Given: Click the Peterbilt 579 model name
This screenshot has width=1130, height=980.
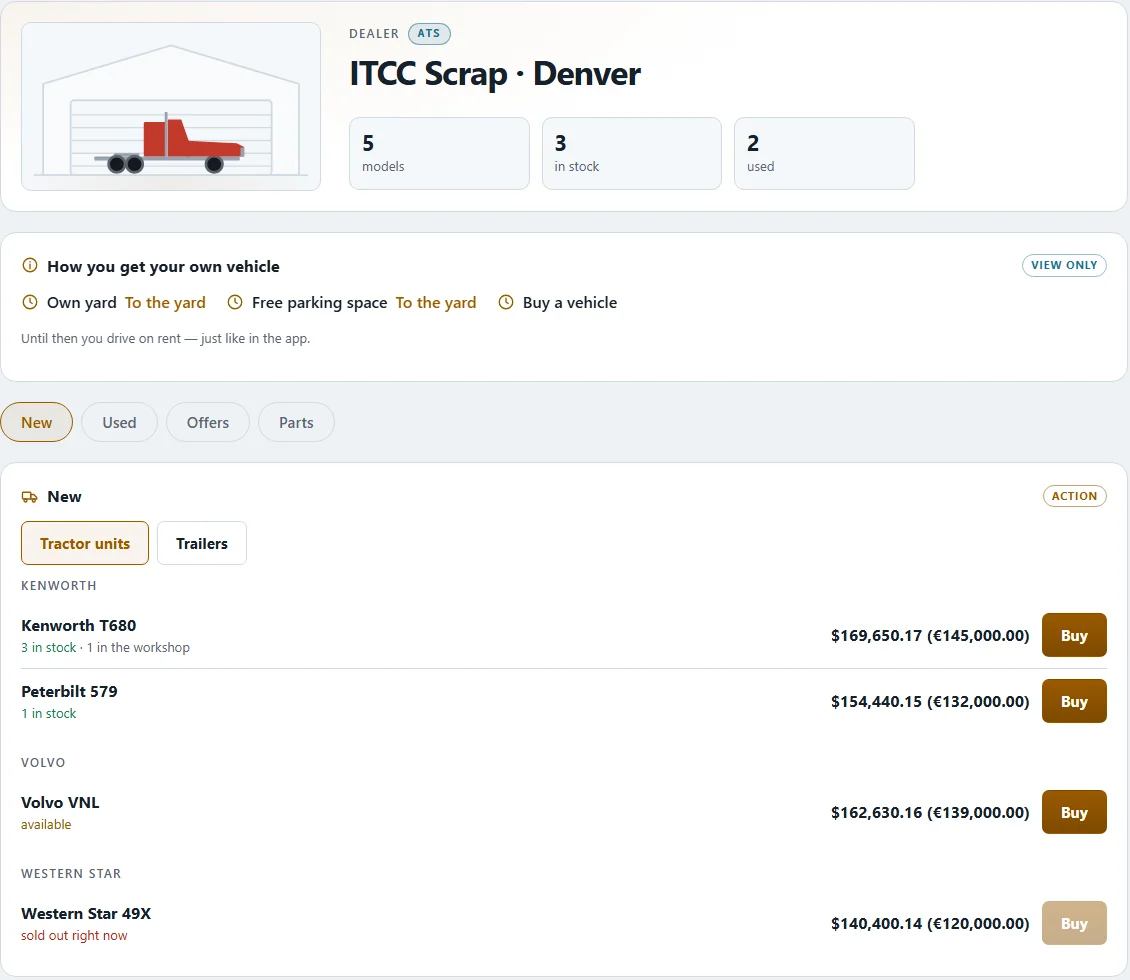Looking at the screenshot, I should tap(69, 692).
